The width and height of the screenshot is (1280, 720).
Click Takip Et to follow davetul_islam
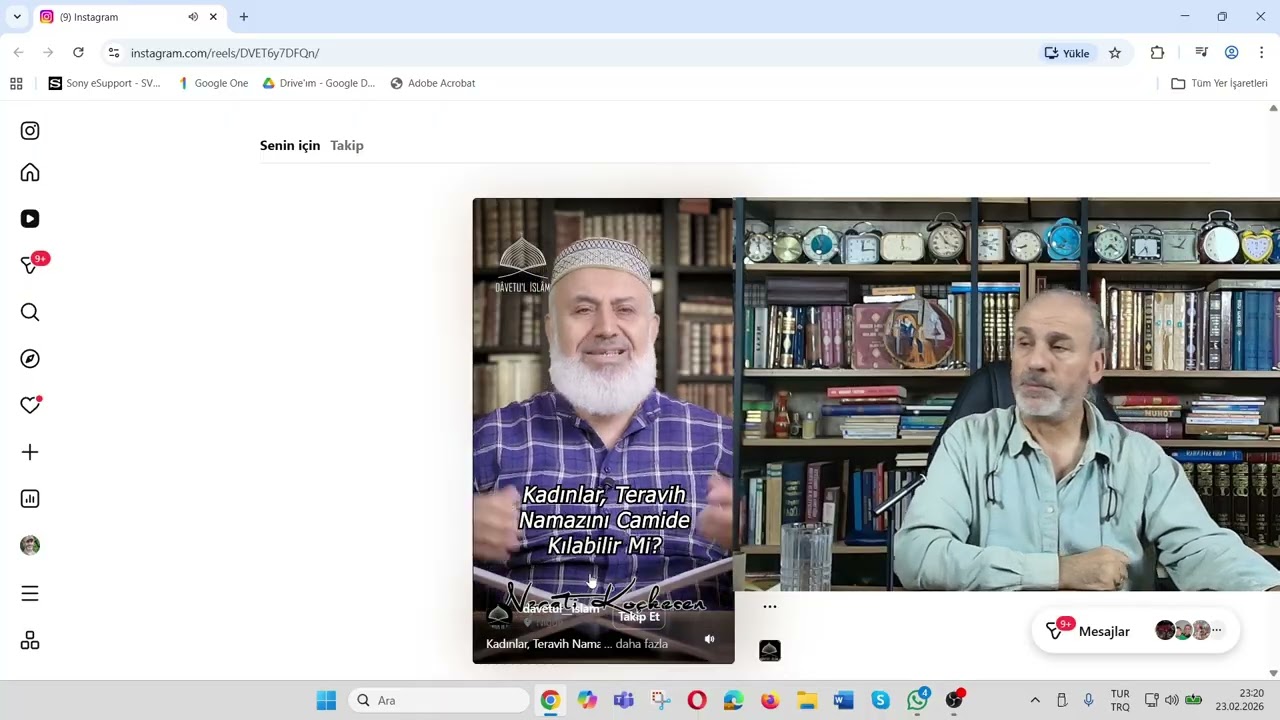(639, 617)
